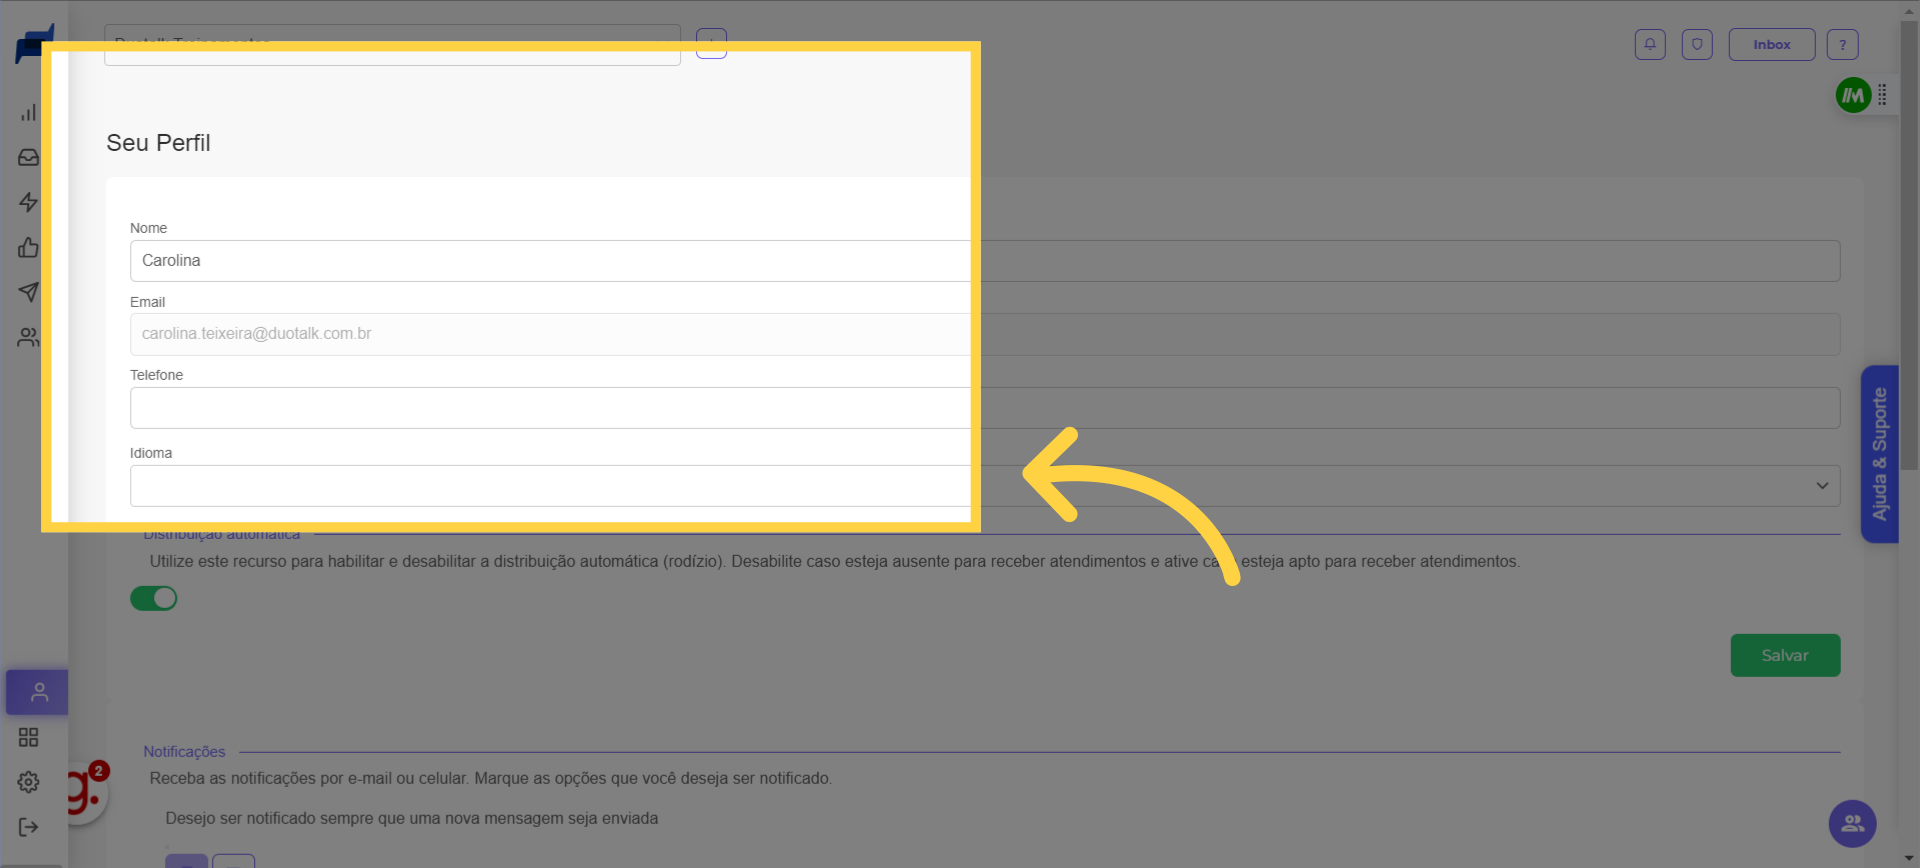1920x868 pixels.
Task: Click the shield icon in top bar
Action: click(x=1697, y=45)
